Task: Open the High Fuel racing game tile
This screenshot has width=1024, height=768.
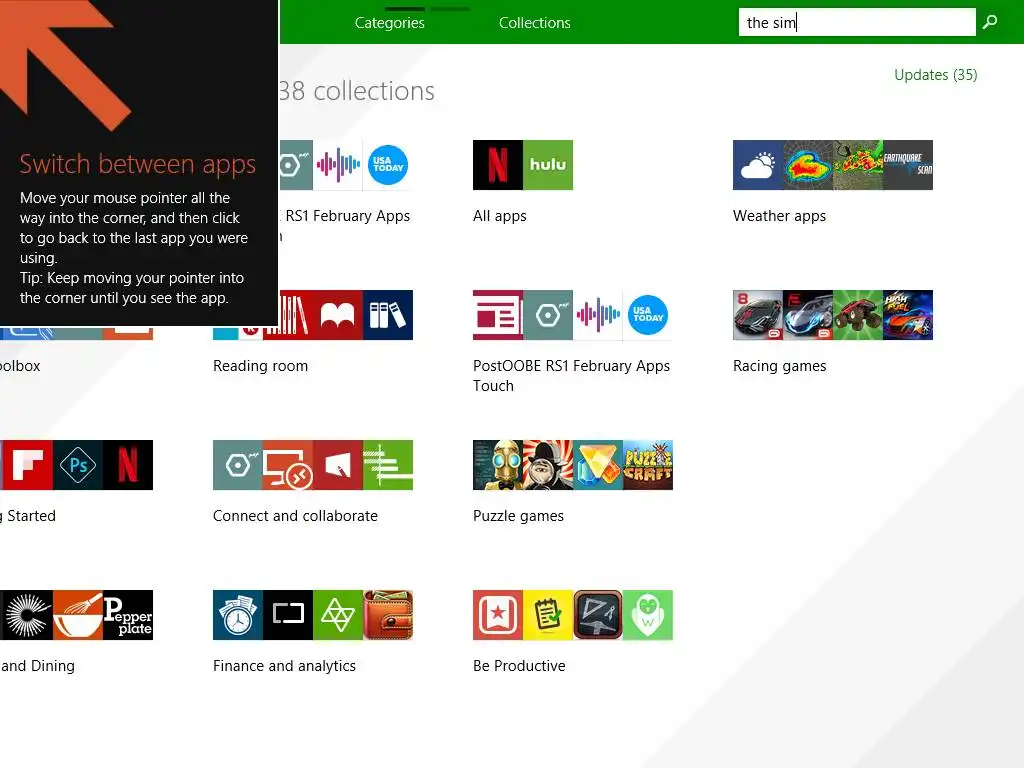Action: tap(908, 315)
